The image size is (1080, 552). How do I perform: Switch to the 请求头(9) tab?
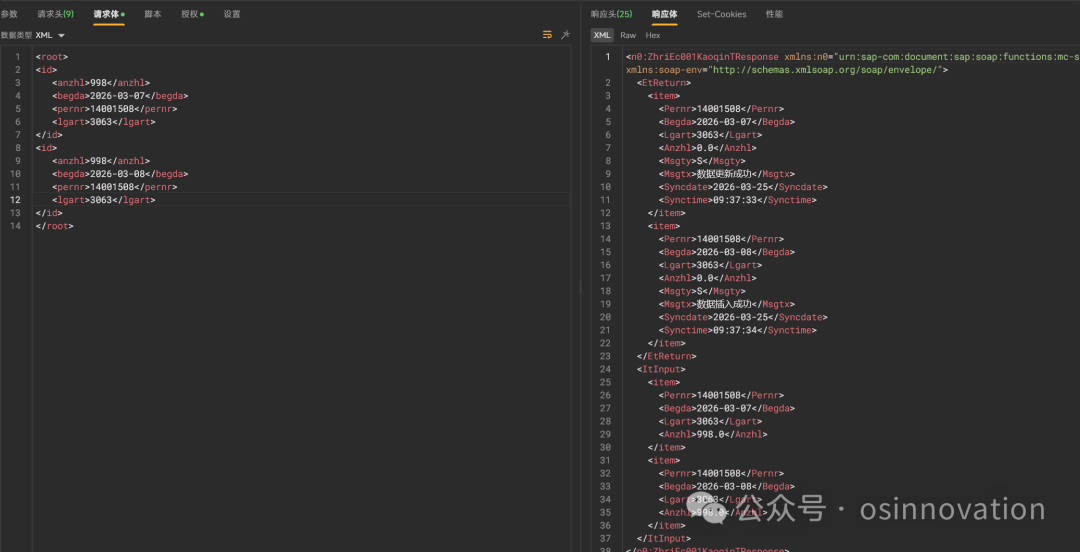[56, 14]
